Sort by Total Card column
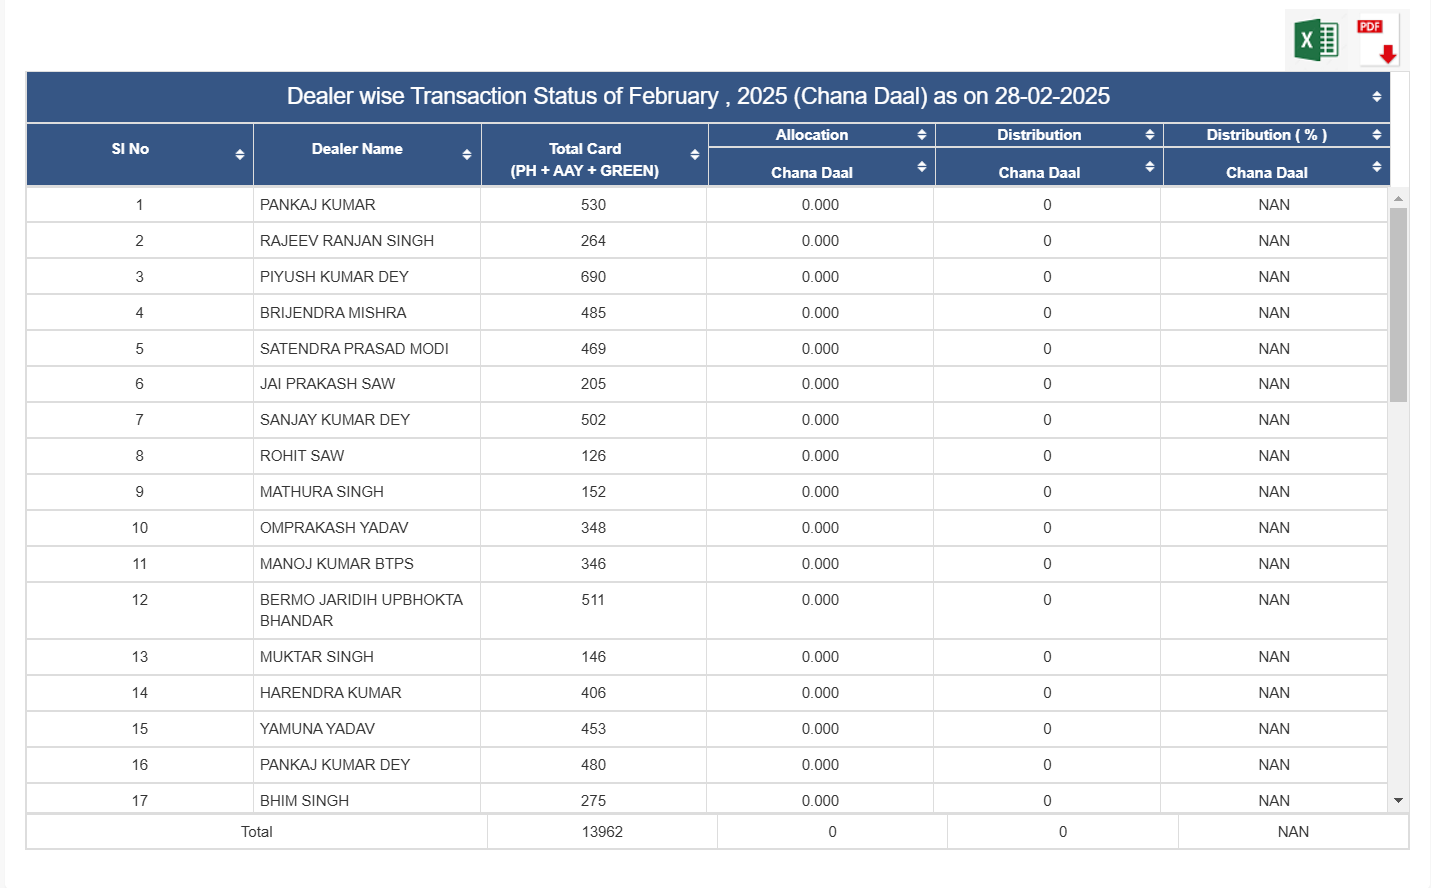The image size is (1431, 888). point(695,154)
